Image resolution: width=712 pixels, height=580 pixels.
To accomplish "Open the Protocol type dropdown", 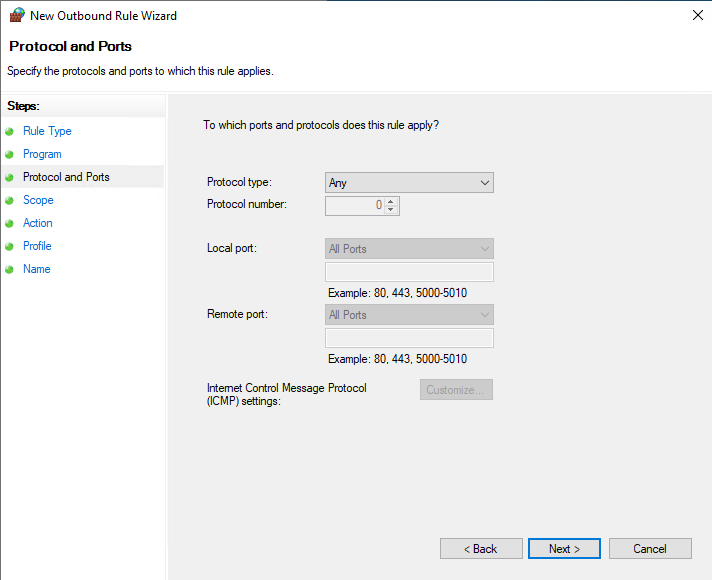I will click(x=409, y=183).
